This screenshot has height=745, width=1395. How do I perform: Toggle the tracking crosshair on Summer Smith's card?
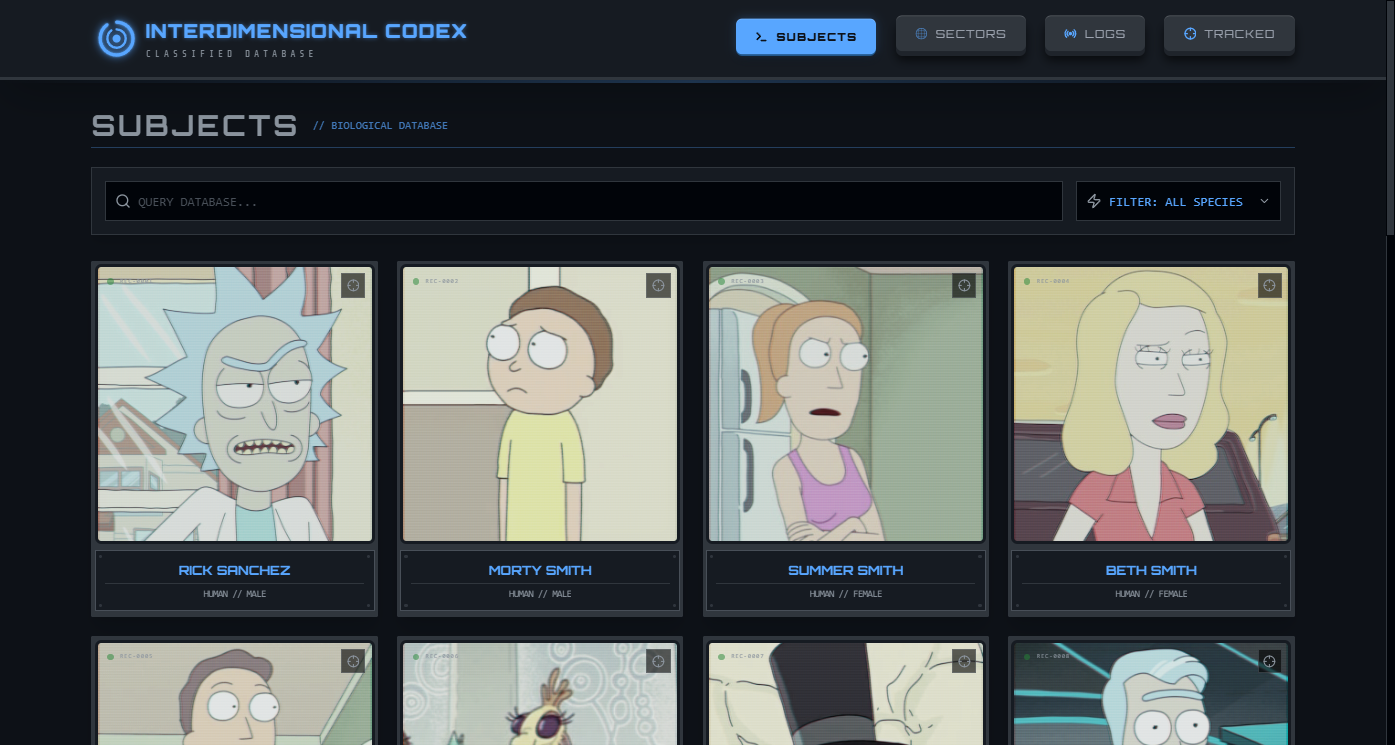964,285
